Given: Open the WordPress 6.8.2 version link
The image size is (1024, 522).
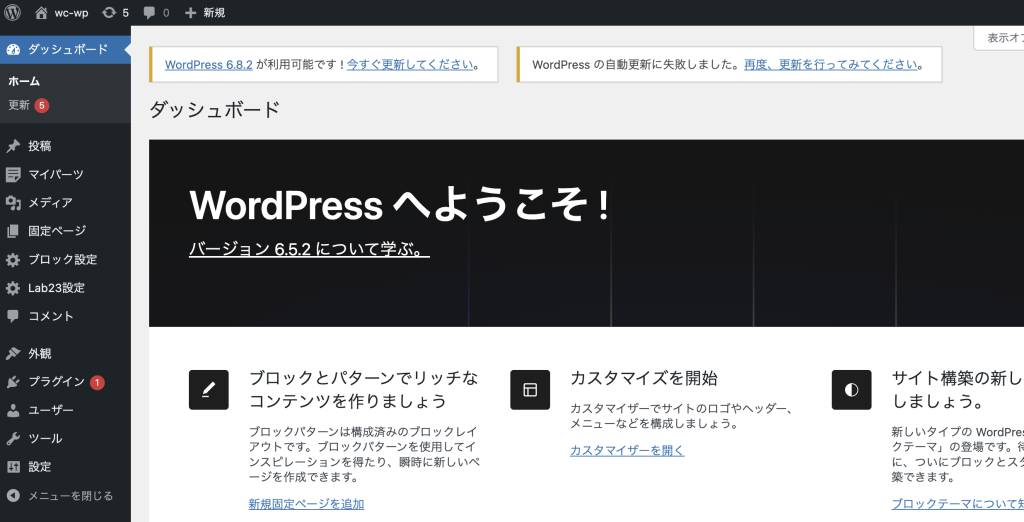Looking at the screenshot, I should (208, 64).
